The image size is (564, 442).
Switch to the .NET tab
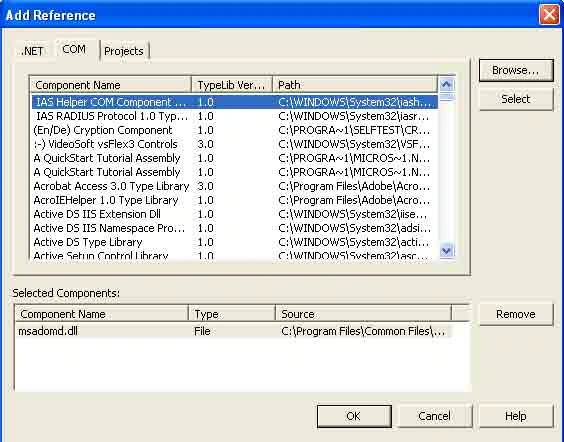(32, 51)
